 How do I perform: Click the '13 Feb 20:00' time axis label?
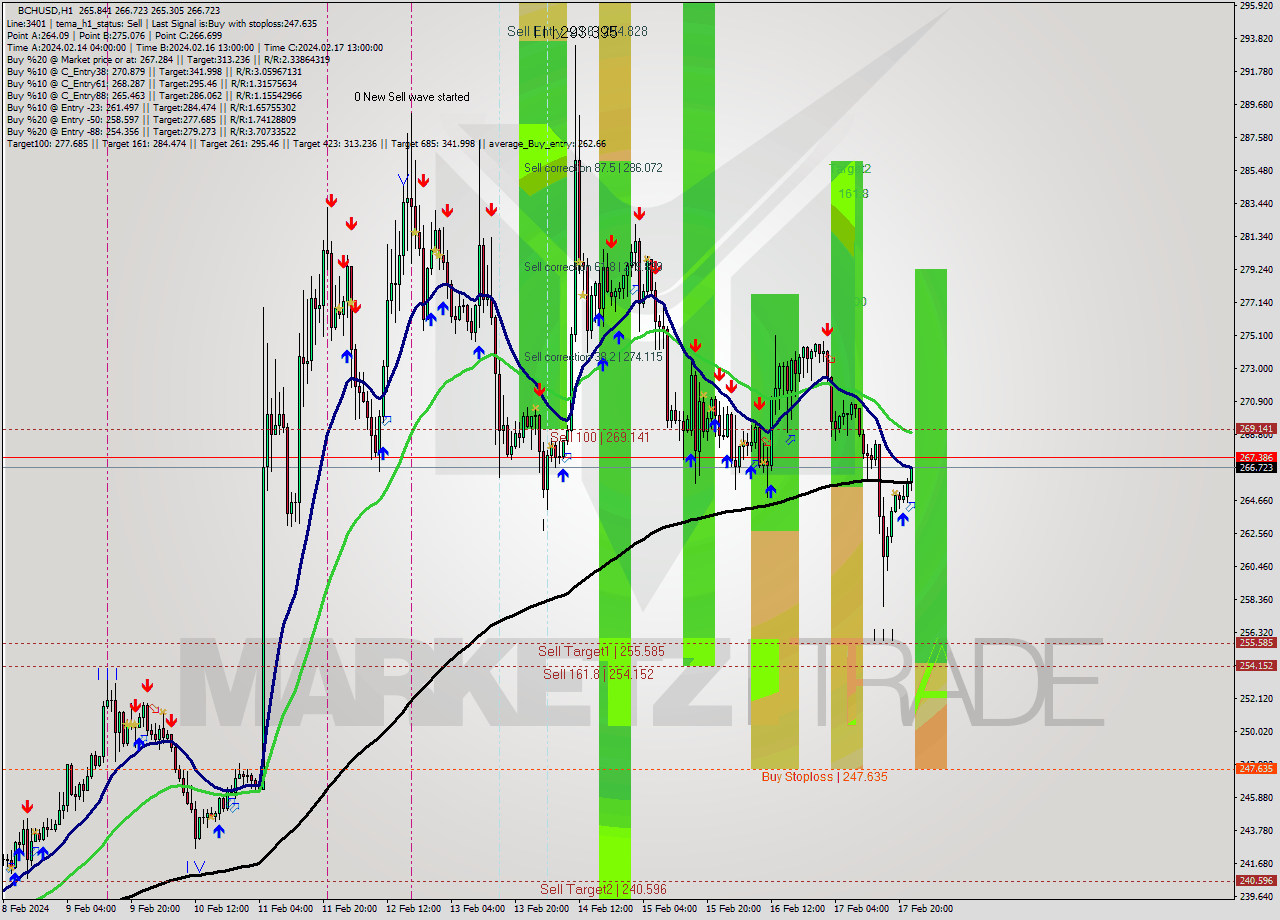pyautogui.click(x=541, y=909)
